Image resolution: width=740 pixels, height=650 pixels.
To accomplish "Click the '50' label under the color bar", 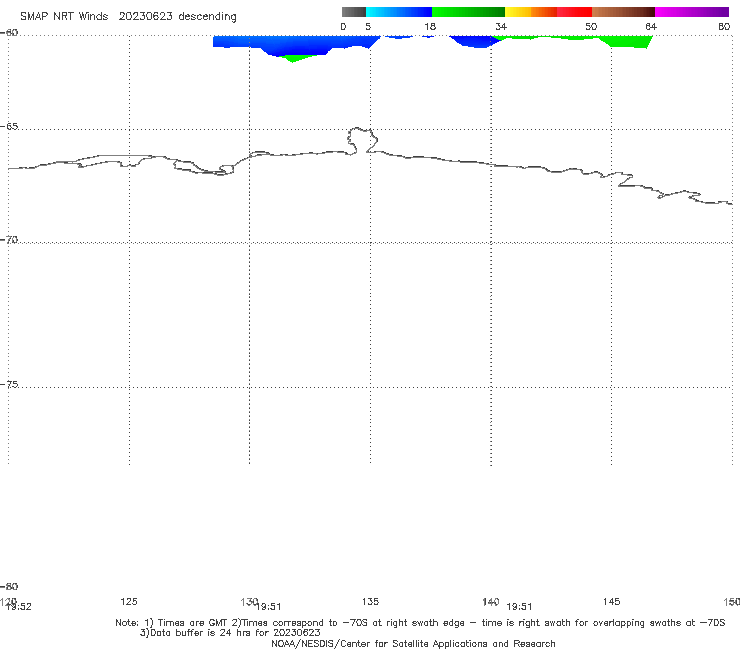I will click(x=591, y=27).
